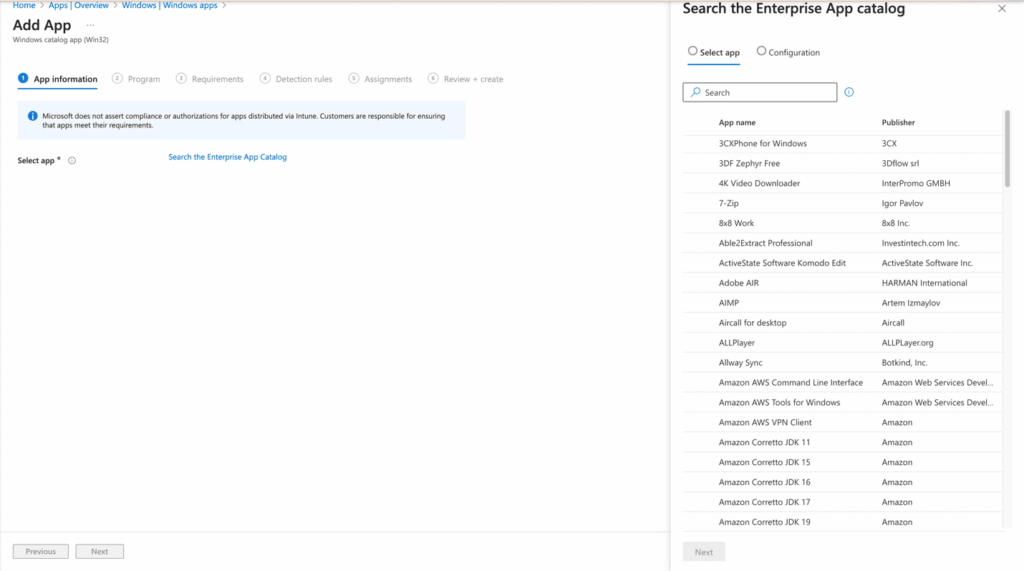Open Windows | Windows apps breadcrumb
Image resolution: width=1024 pixels, height=571 pixels.
tap(168, 5)
